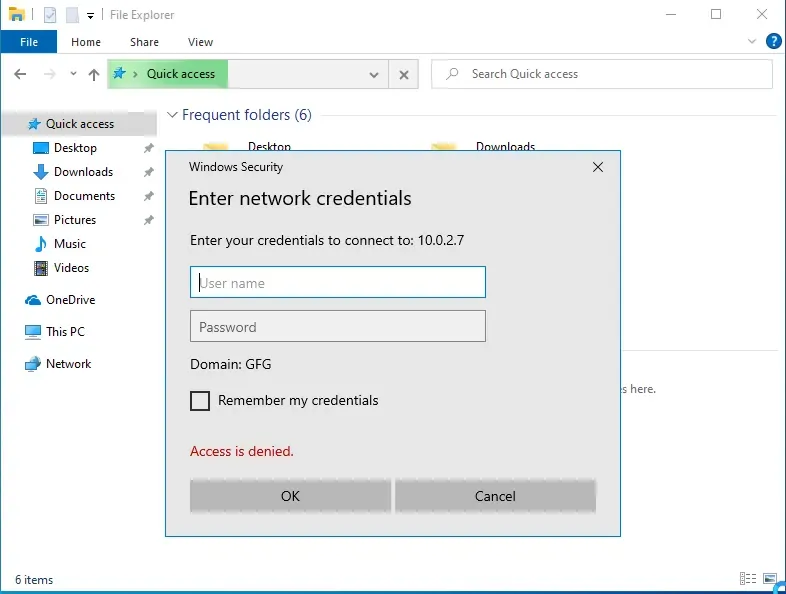
Task: Switch to details view icon in status bar
Action: 747,579
